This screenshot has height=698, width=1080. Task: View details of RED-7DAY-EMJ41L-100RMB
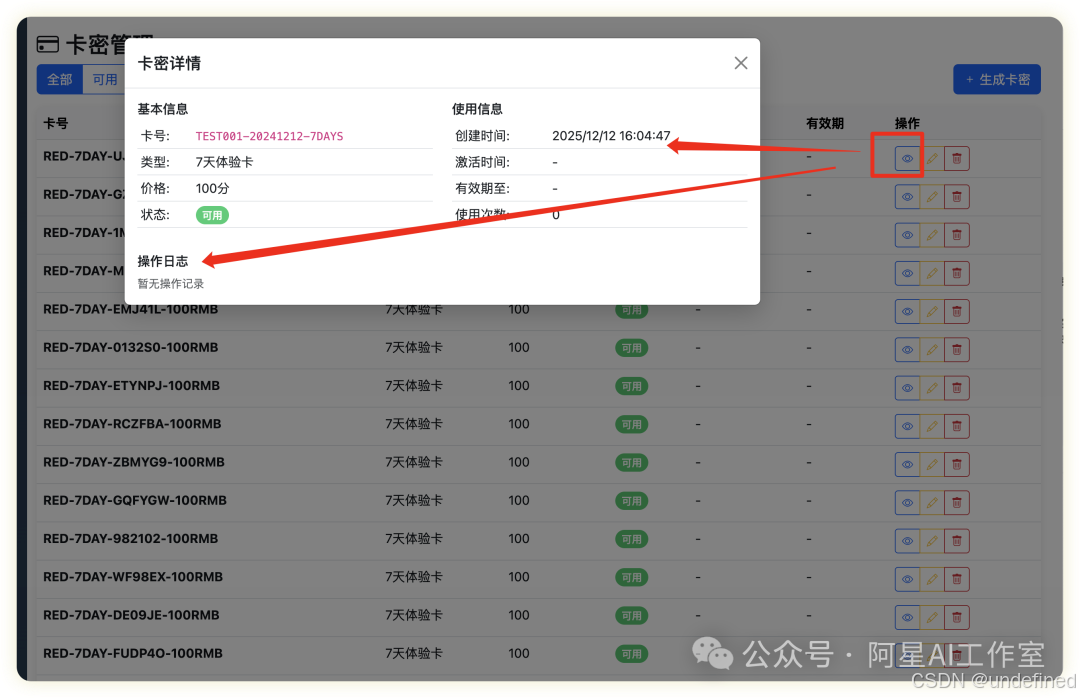[x=907, y=311]
